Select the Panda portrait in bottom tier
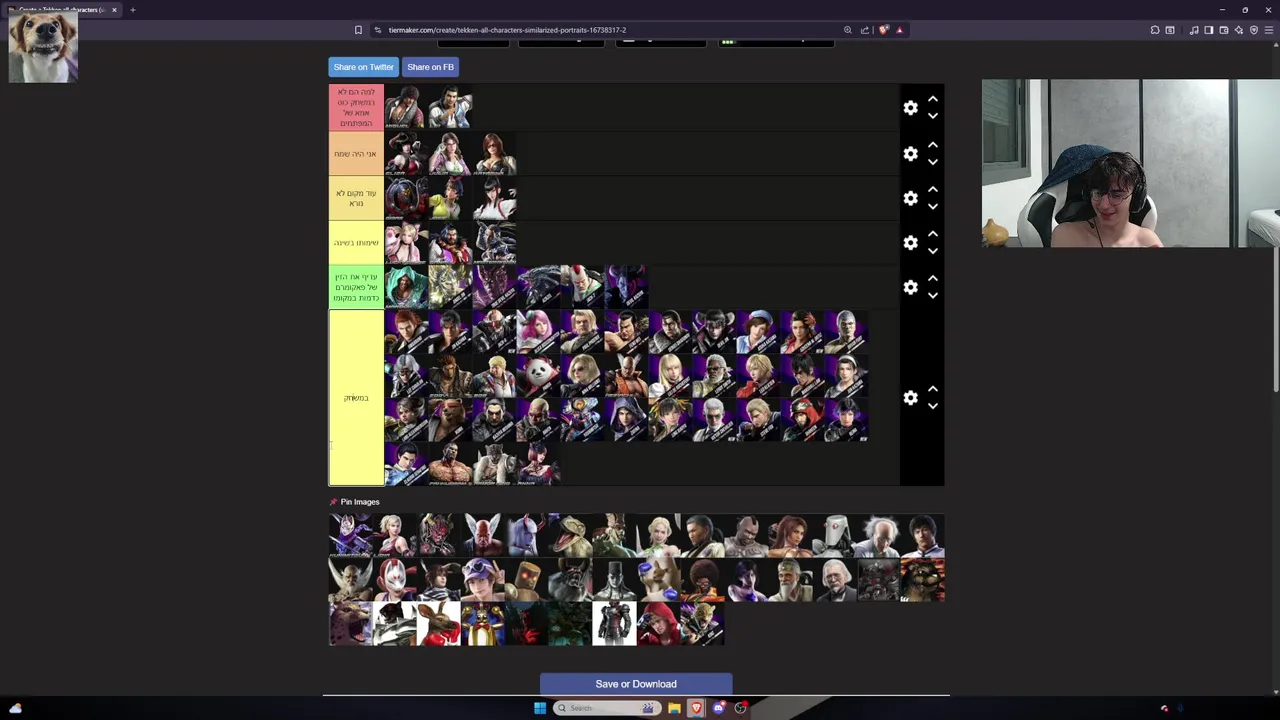 (x=538, y=375)
